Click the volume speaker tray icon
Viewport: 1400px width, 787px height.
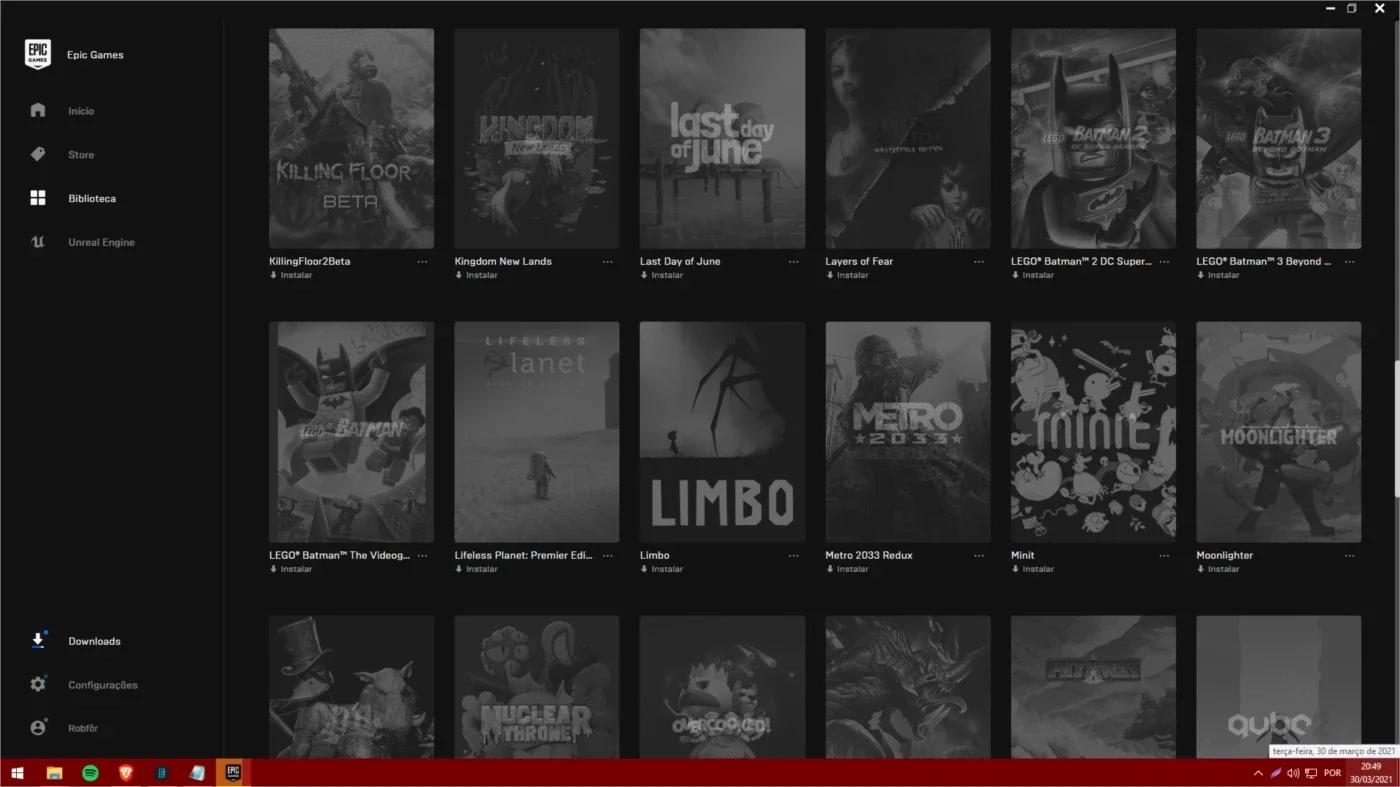(x=1293, y=773)
